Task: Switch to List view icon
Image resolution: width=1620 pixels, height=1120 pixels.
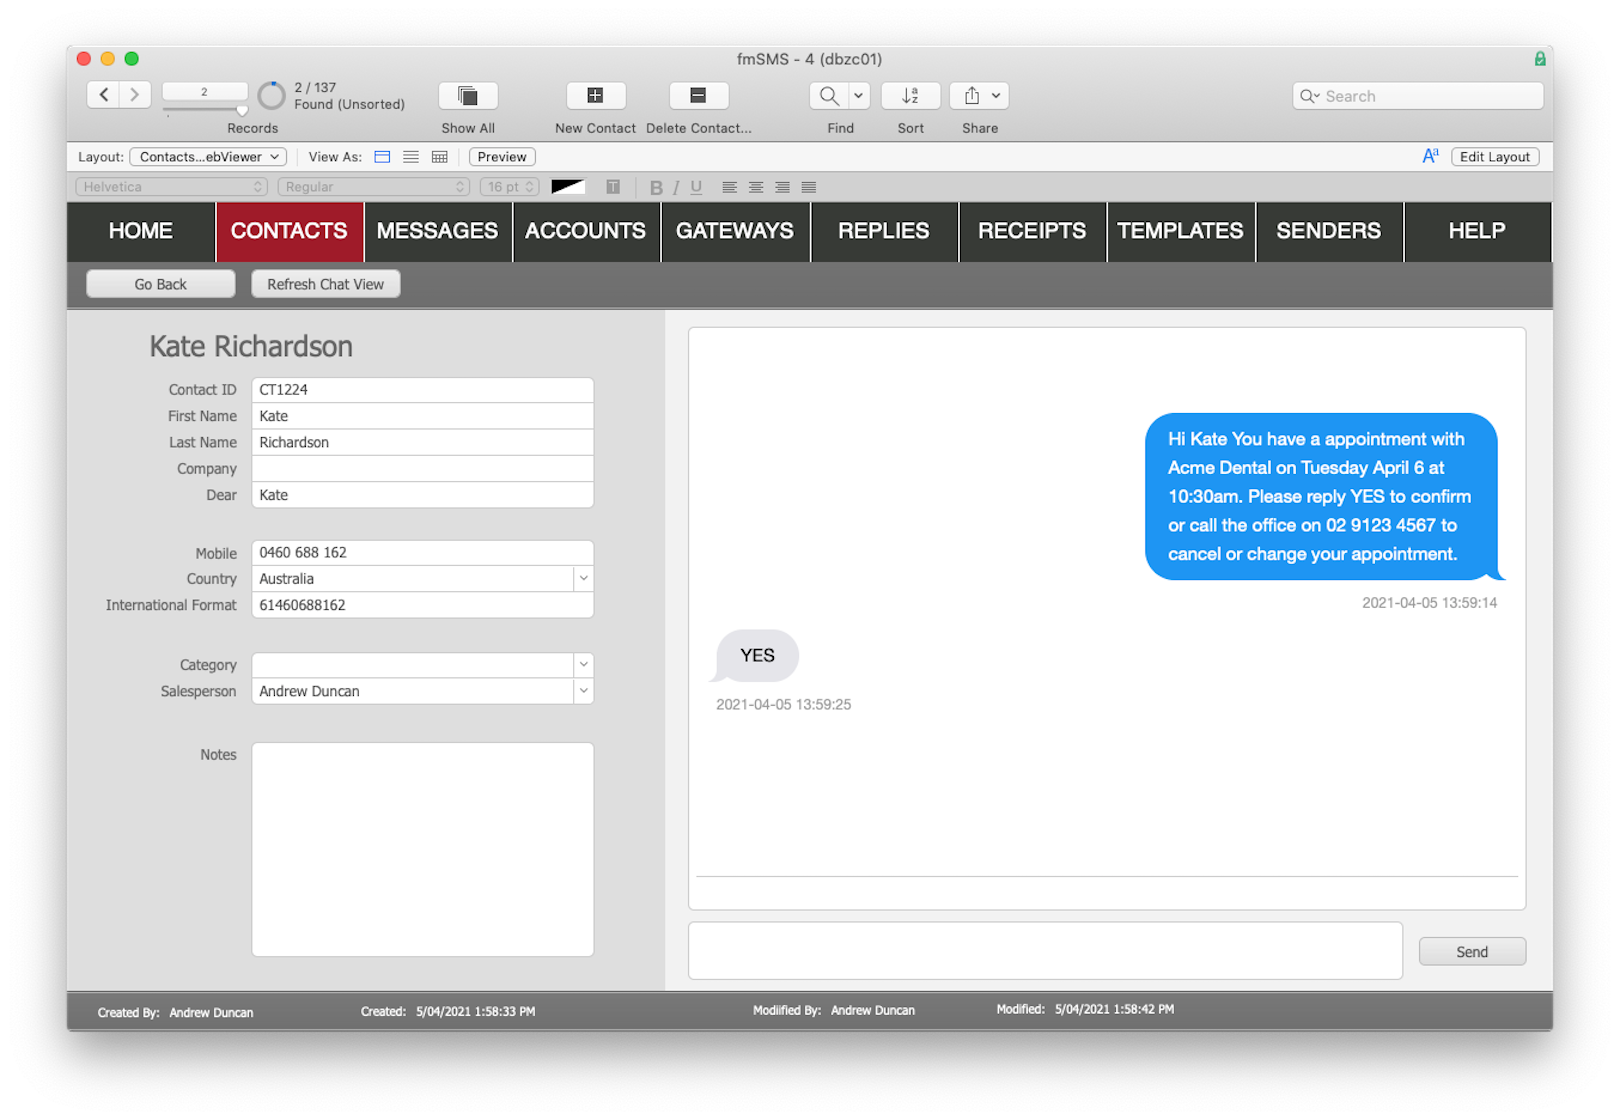Action: pyautogui.click(x=411, y=157)
